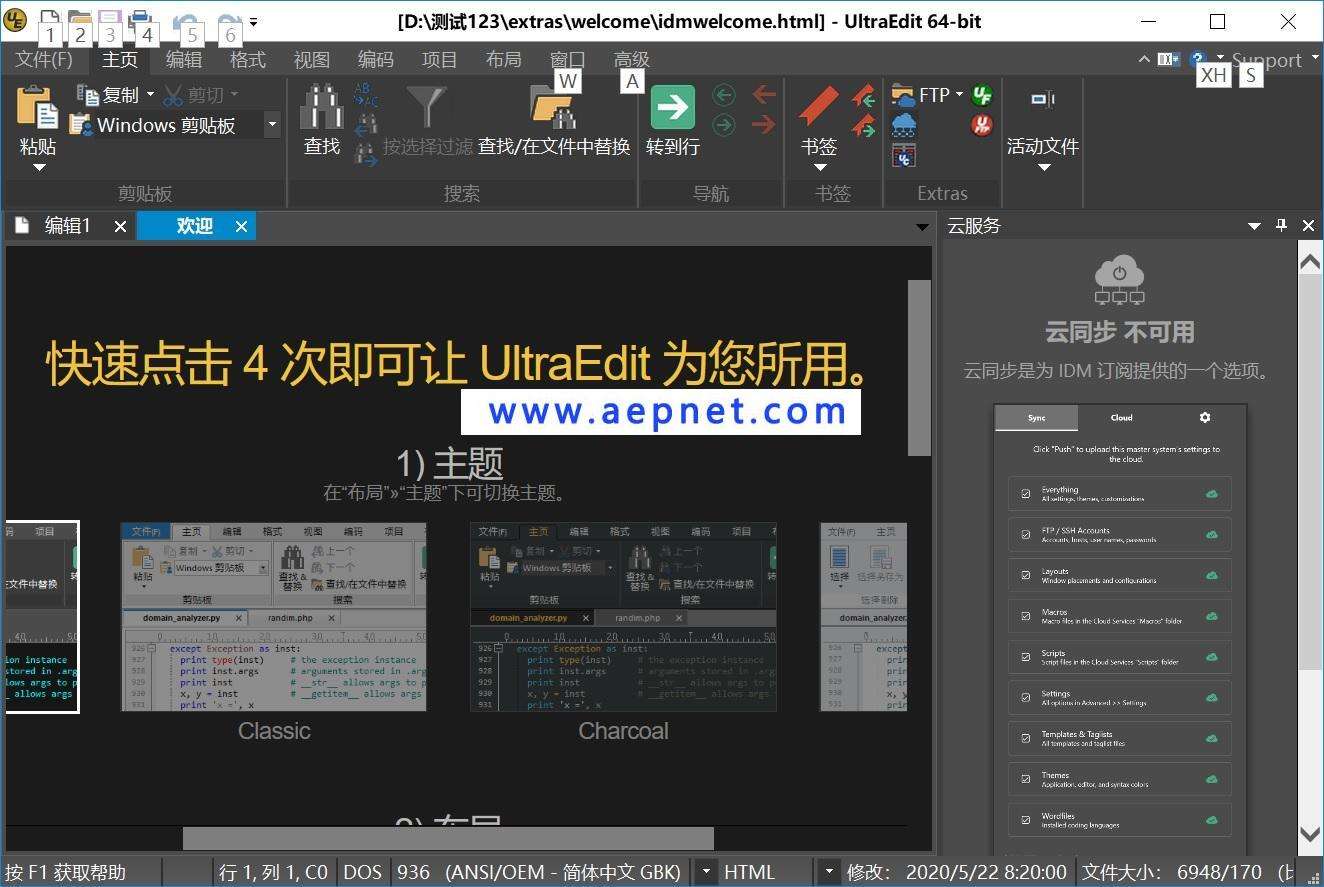Open 查找/在文件中替换 folder icon
This screenshot has height=887, width=1324.
(x=553, y=106)
